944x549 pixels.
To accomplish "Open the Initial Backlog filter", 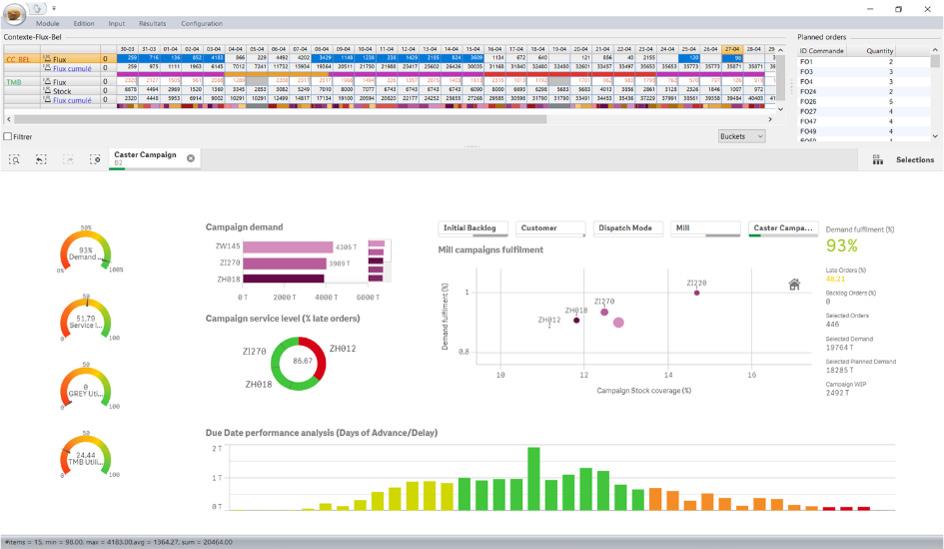I will coord(473,228).
